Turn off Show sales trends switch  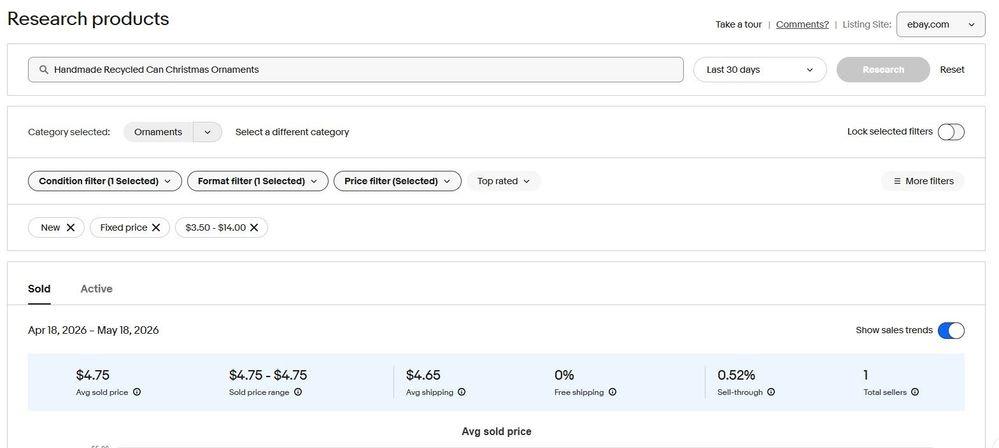tap(951, 330)
